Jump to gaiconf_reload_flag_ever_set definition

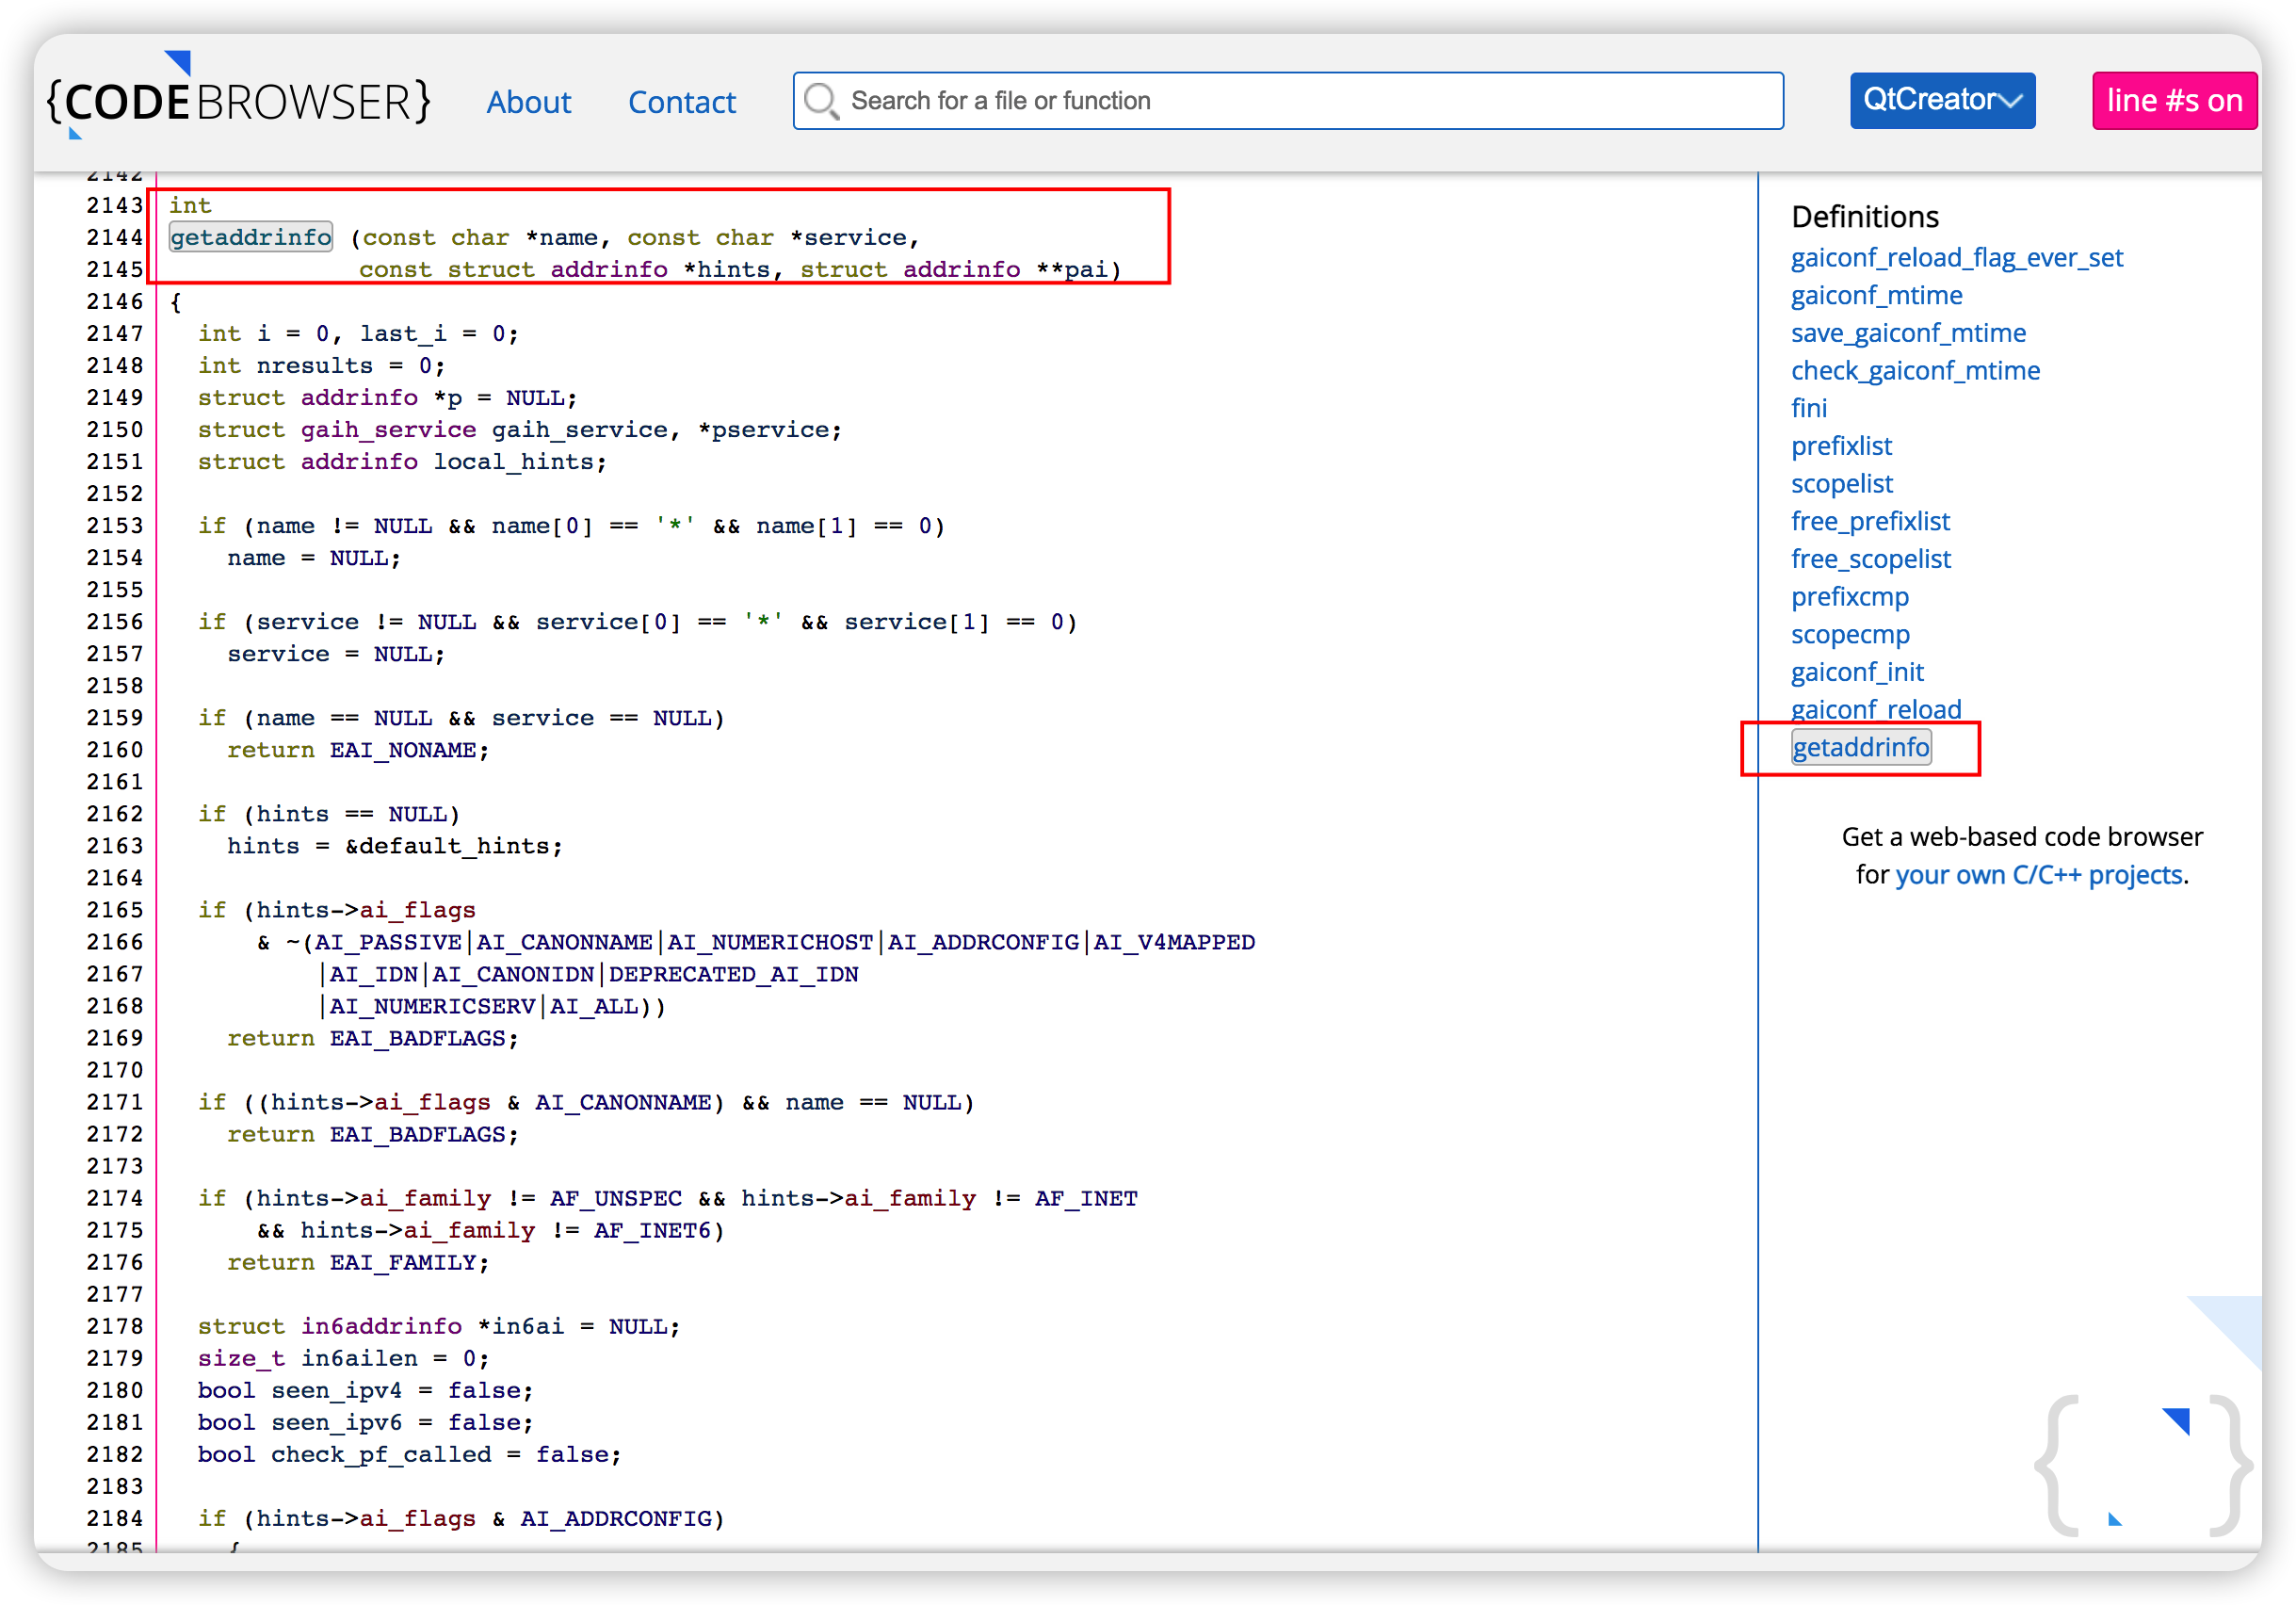1956,258
